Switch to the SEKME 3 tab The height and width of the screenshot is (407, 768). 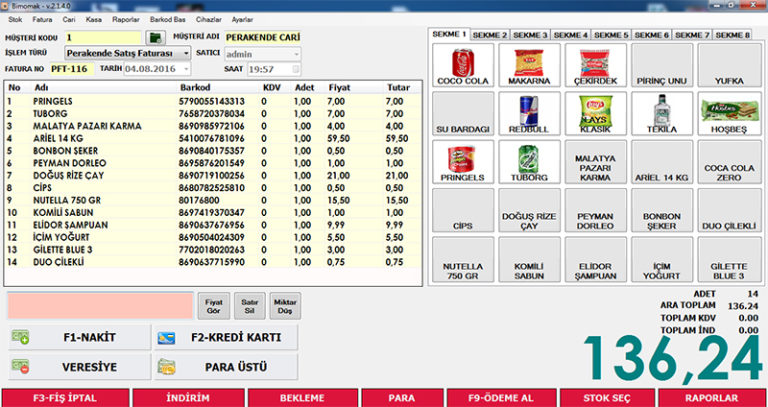(530, 35)
